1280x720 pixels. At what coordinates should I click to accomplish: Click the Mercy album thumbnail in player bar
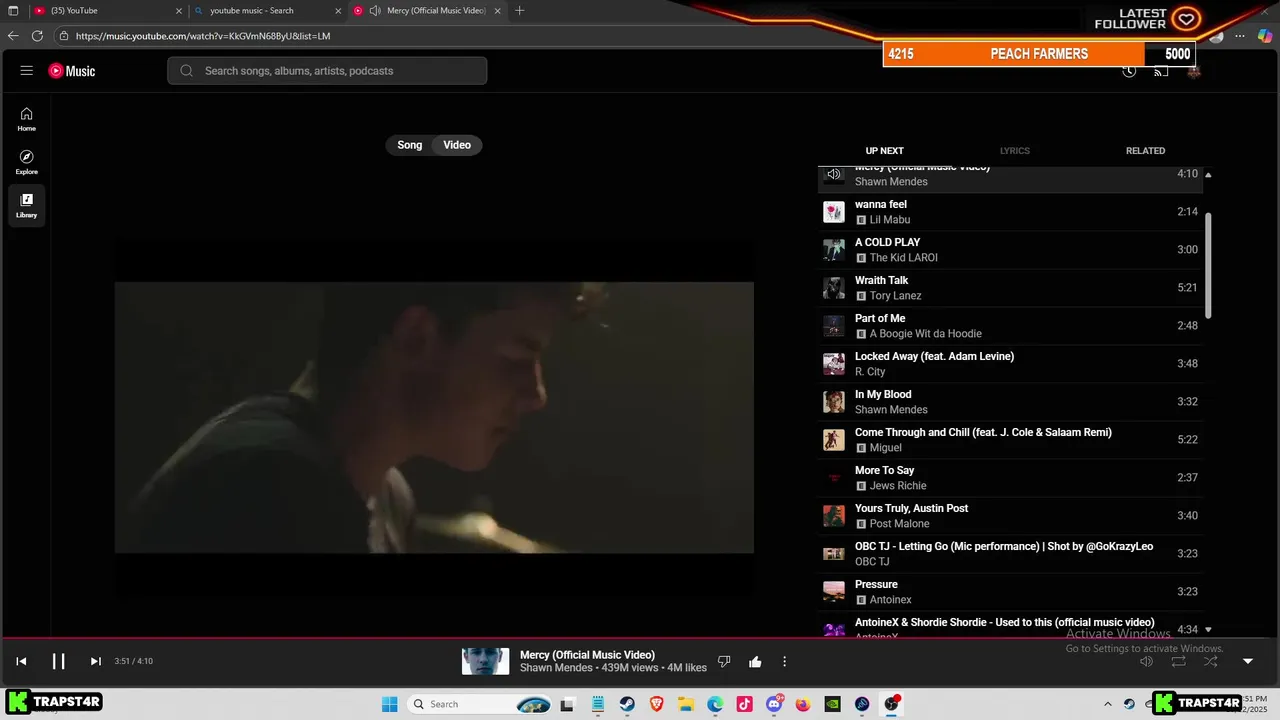[x=485, y=661]
